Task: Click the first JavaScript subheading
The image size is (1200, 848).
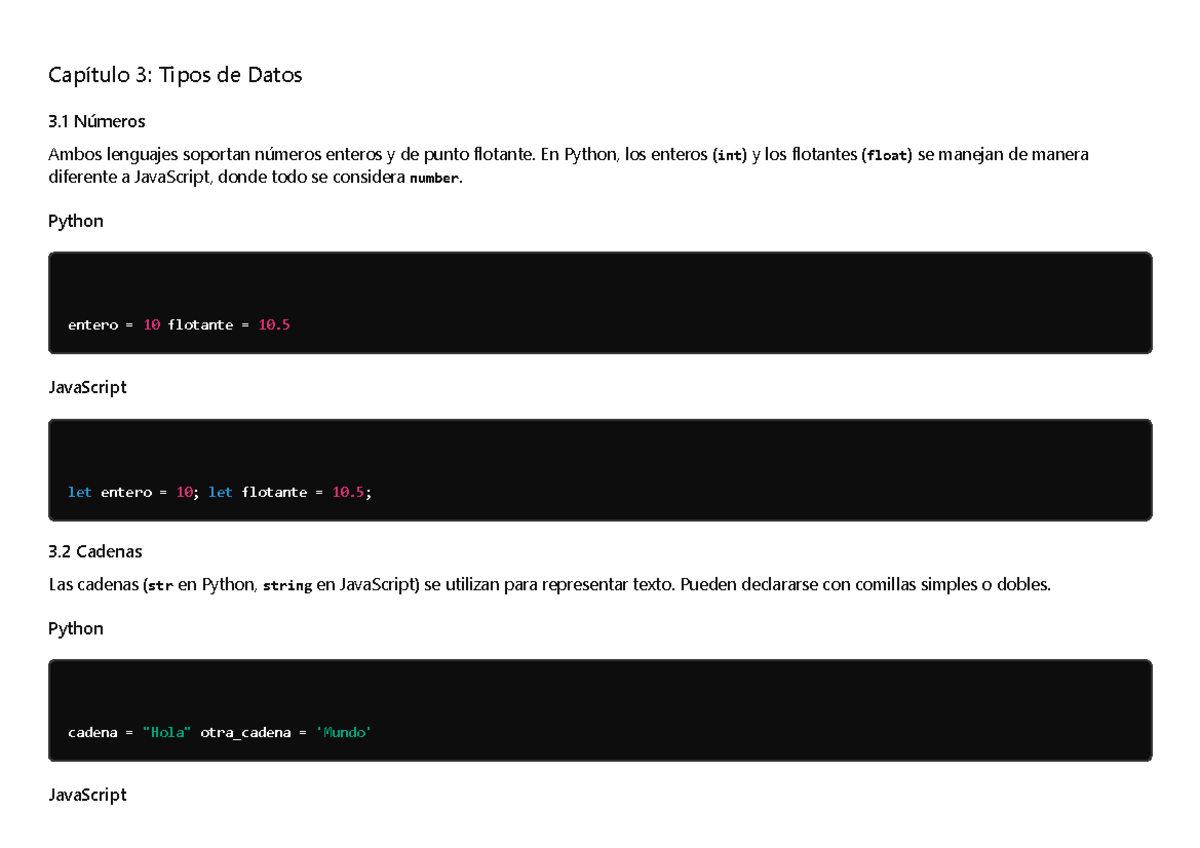Action: click(x=87, y=387)
